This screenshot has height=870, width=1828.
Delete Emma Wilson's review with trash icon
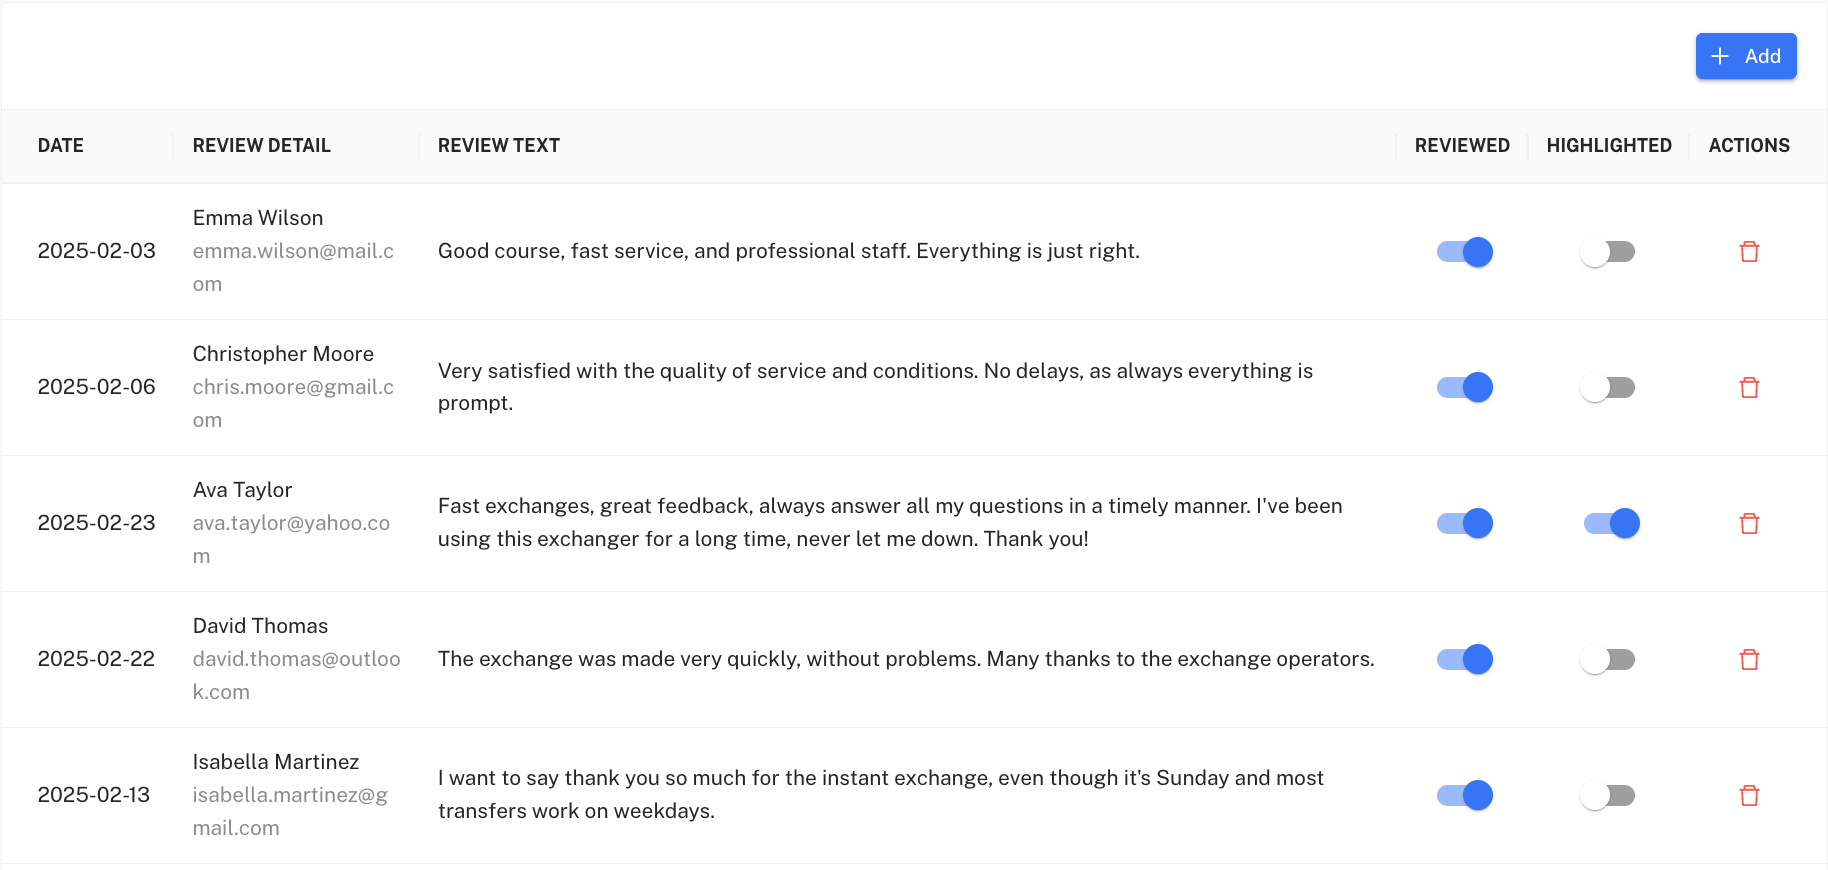pos(1749,251)
